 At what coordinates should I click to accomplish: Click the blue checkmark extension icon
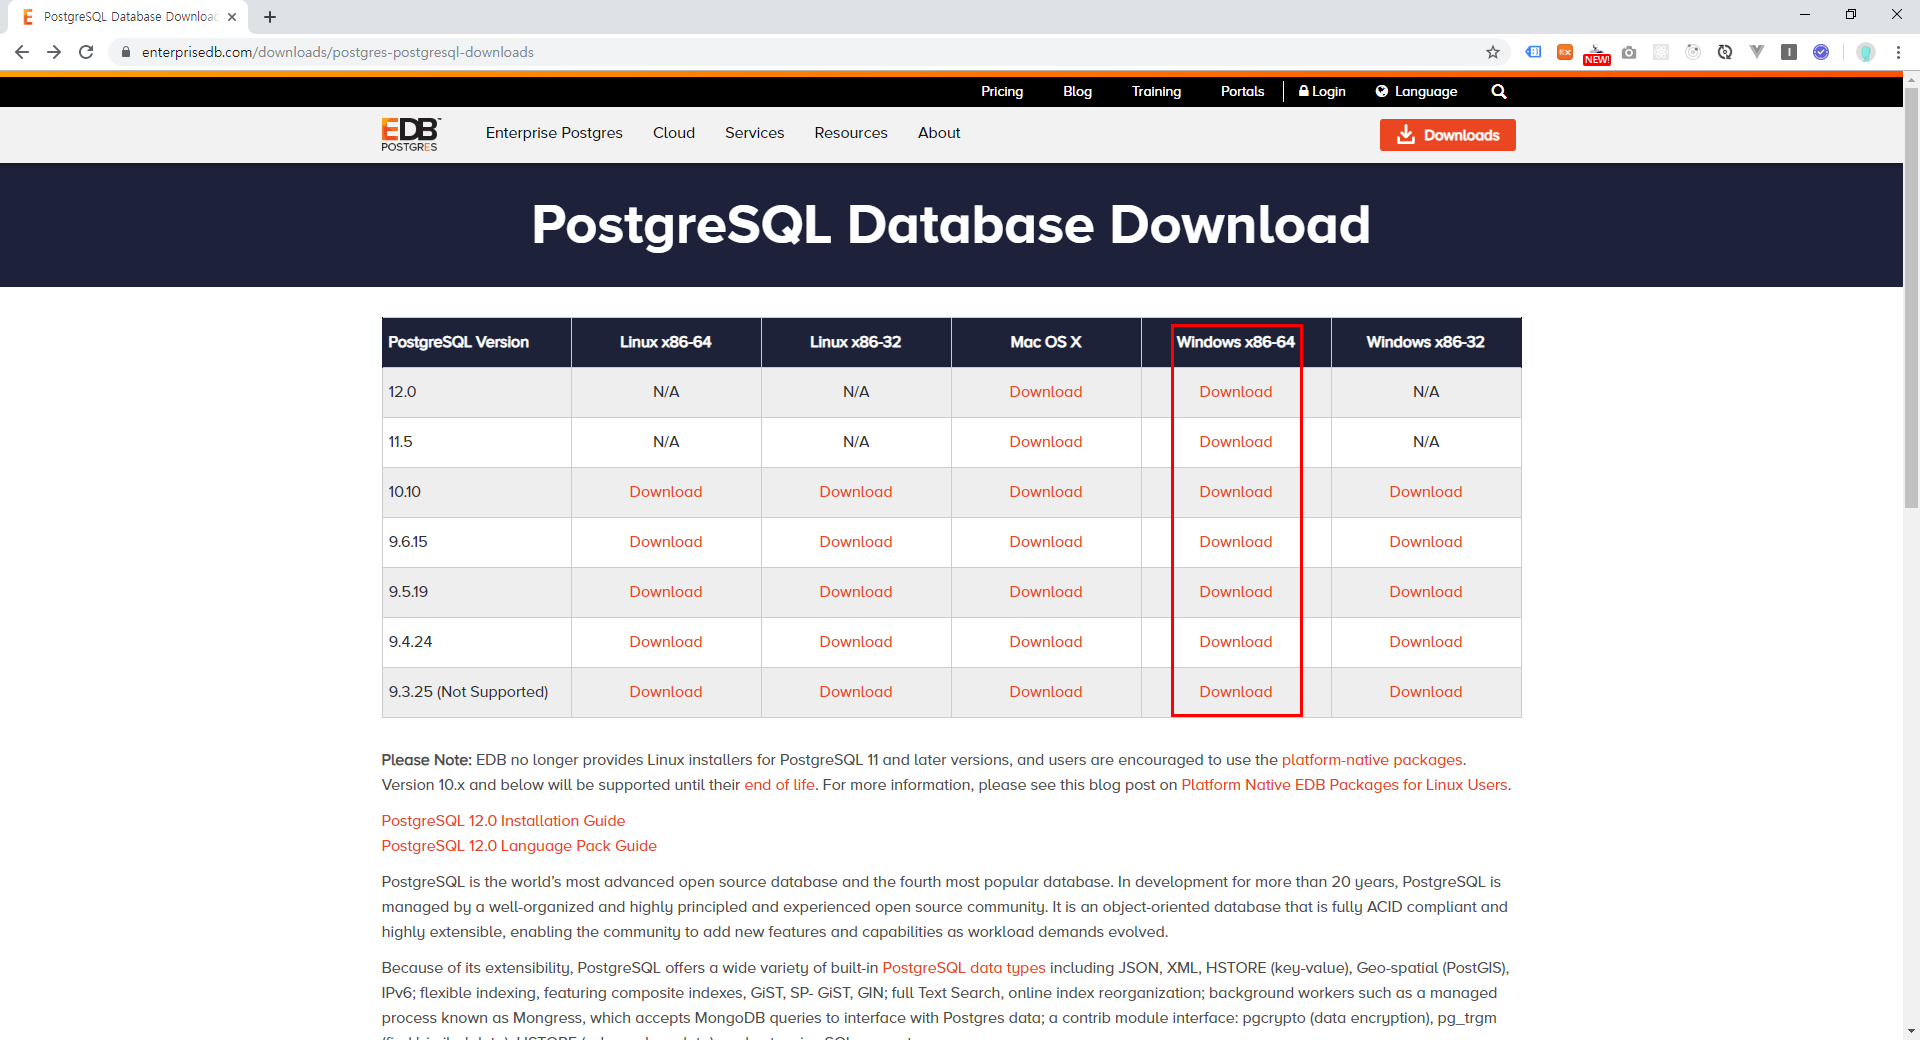point(1821,52)
